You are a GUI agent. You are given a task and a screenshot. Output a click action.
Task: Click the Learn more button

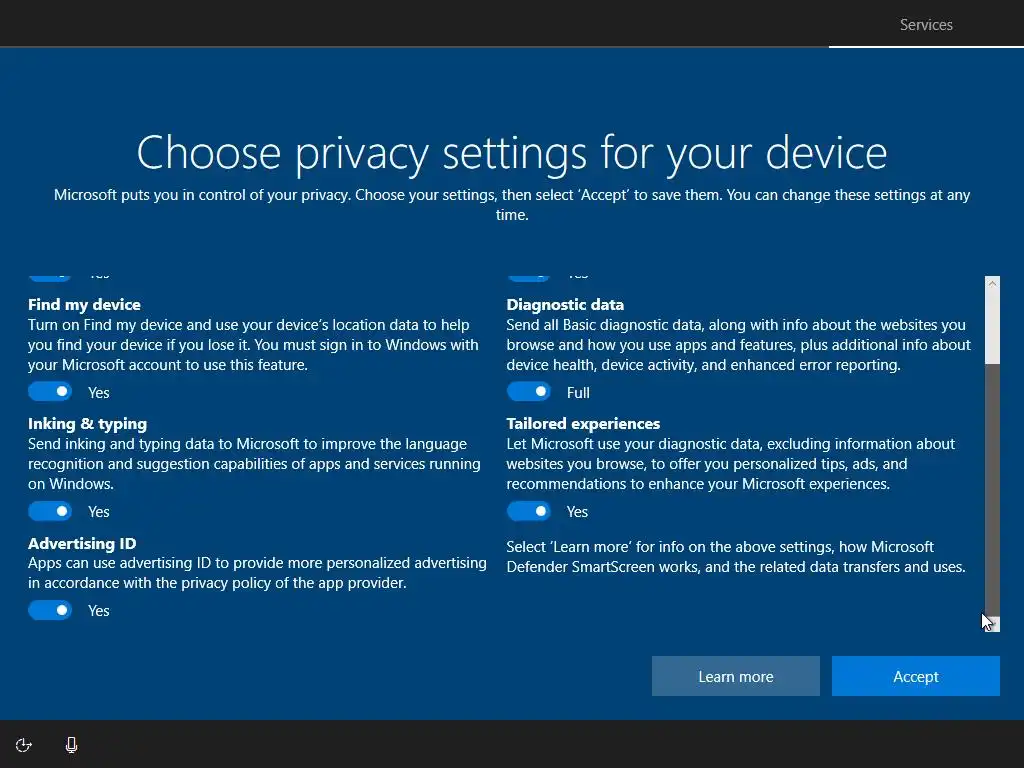735,676
